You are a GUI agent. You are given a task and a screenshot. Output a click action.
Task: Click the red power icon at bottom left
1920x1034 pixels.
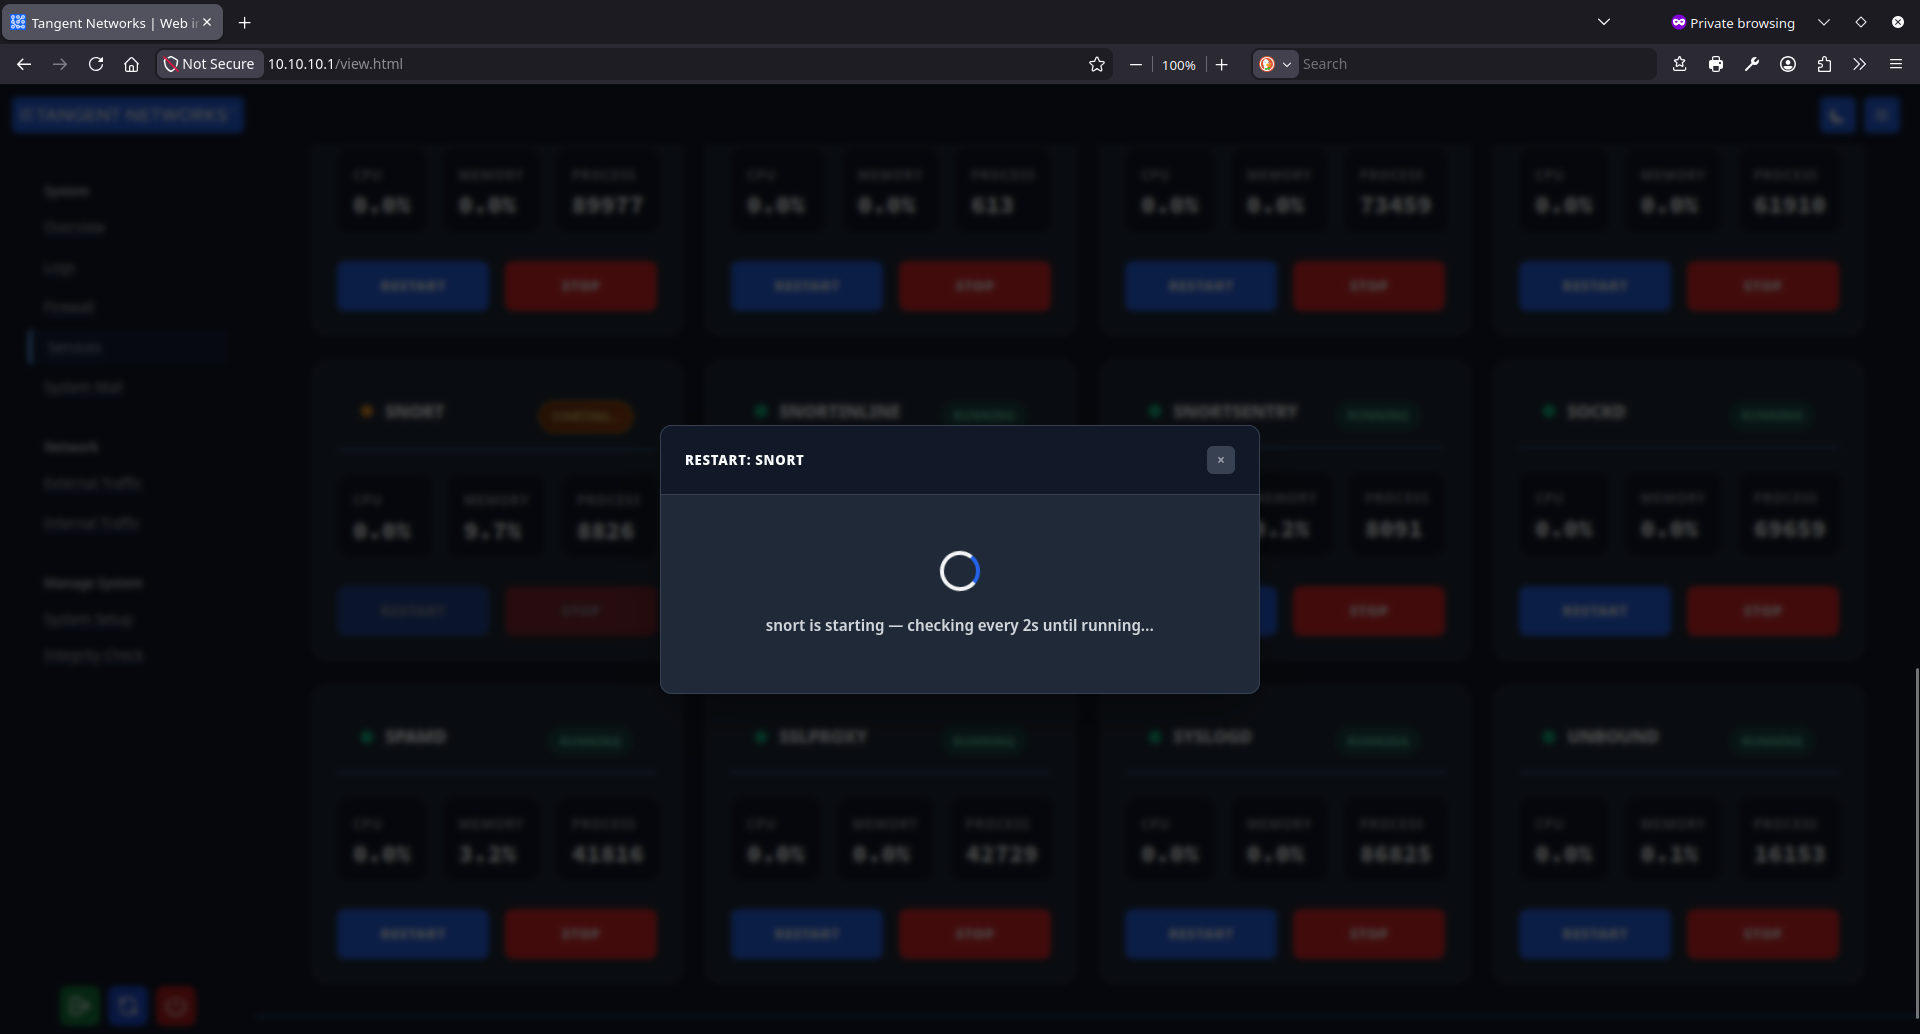click(176, 1005)
